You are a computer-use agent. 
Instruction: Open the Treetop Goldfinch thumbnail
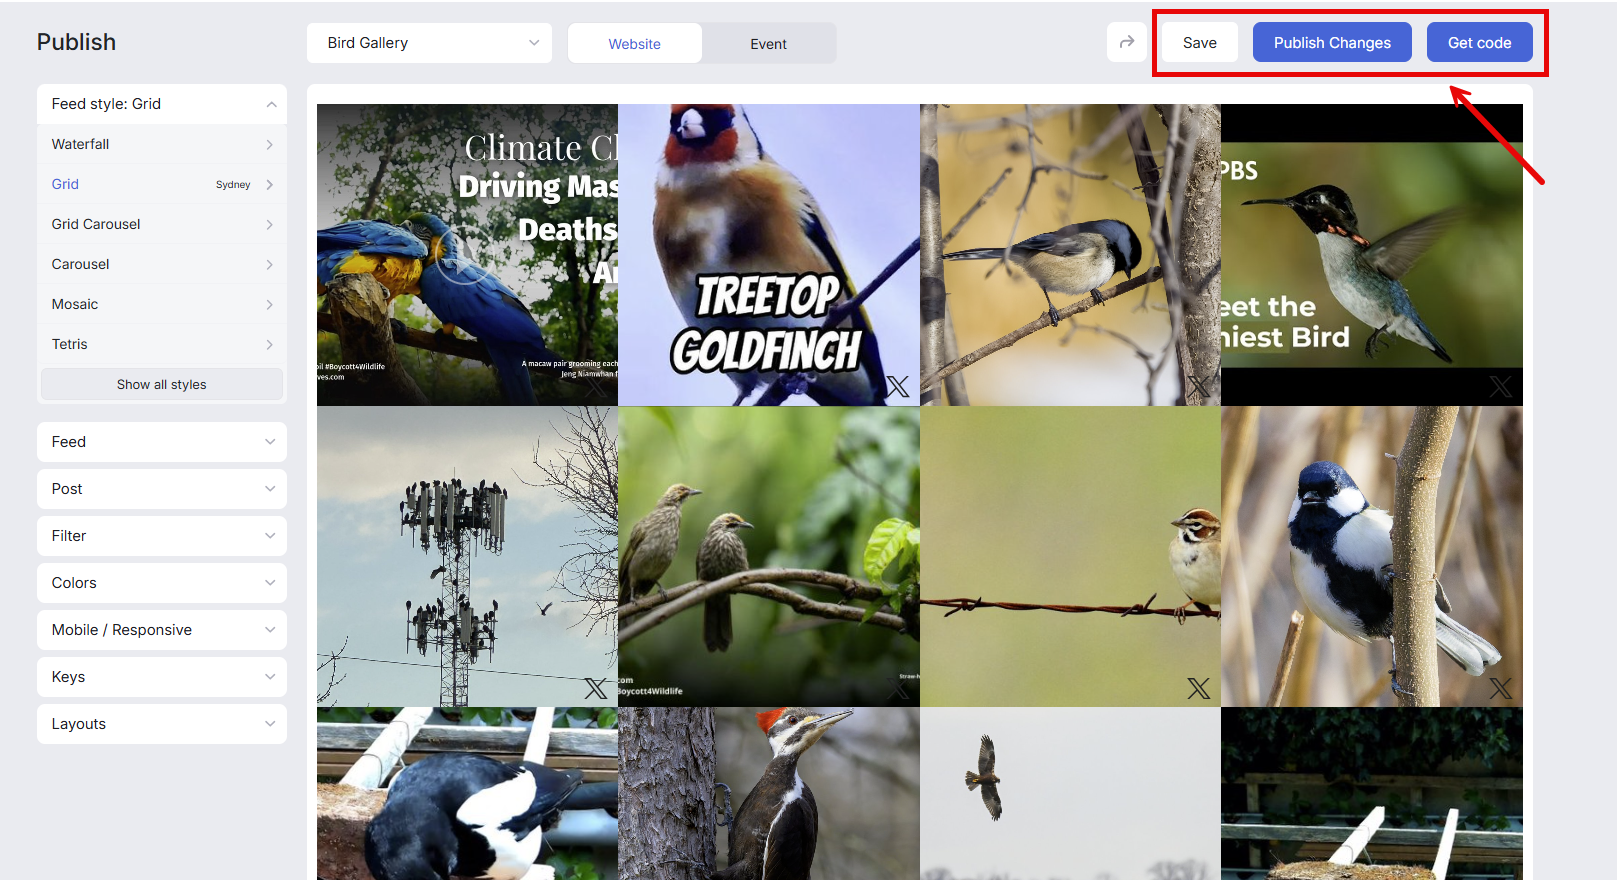tap(769, 255)
